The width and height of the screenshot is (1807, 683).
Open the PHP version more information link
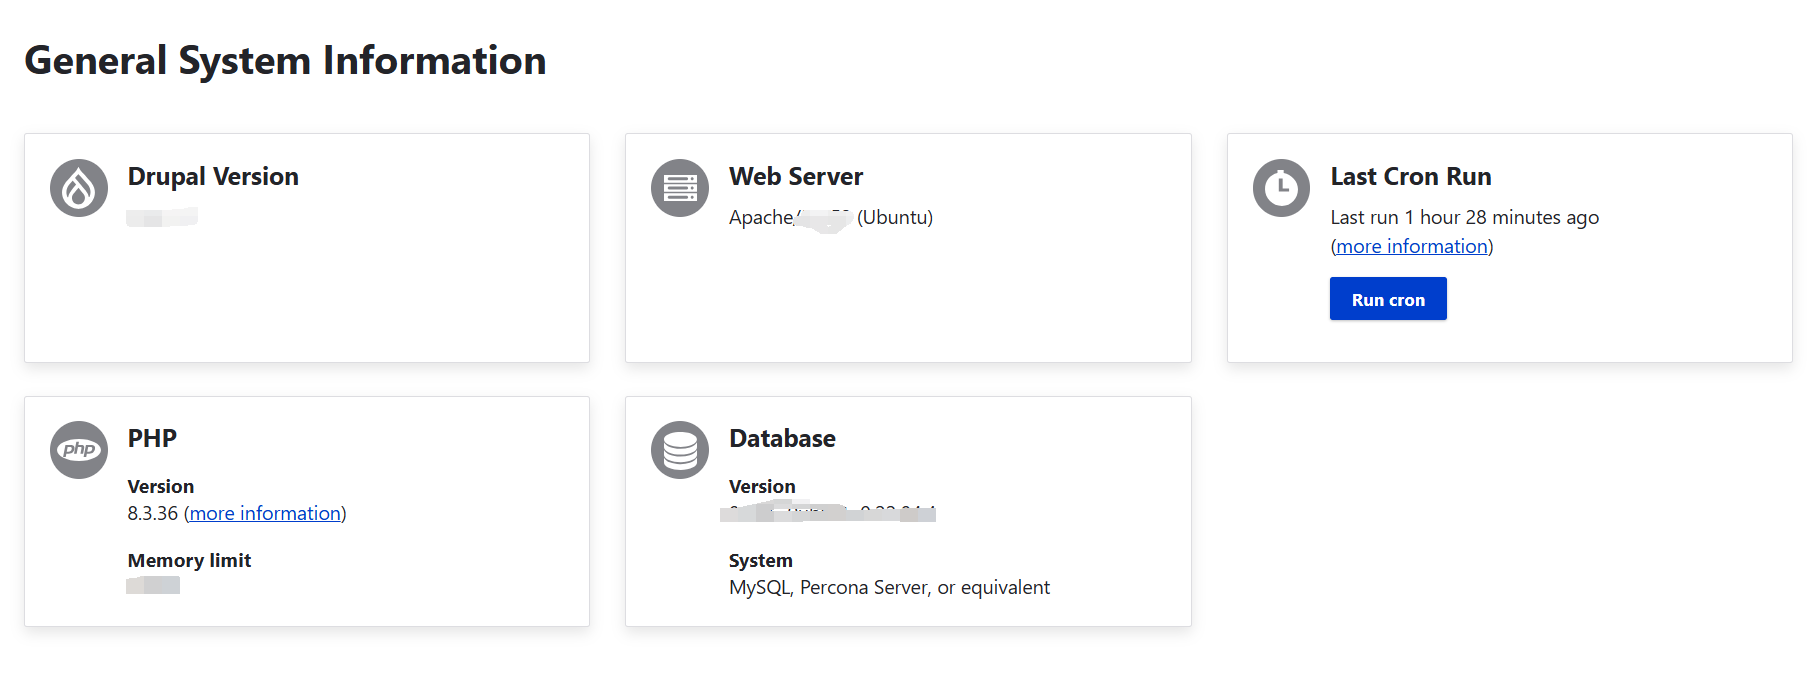pos(265,513)
